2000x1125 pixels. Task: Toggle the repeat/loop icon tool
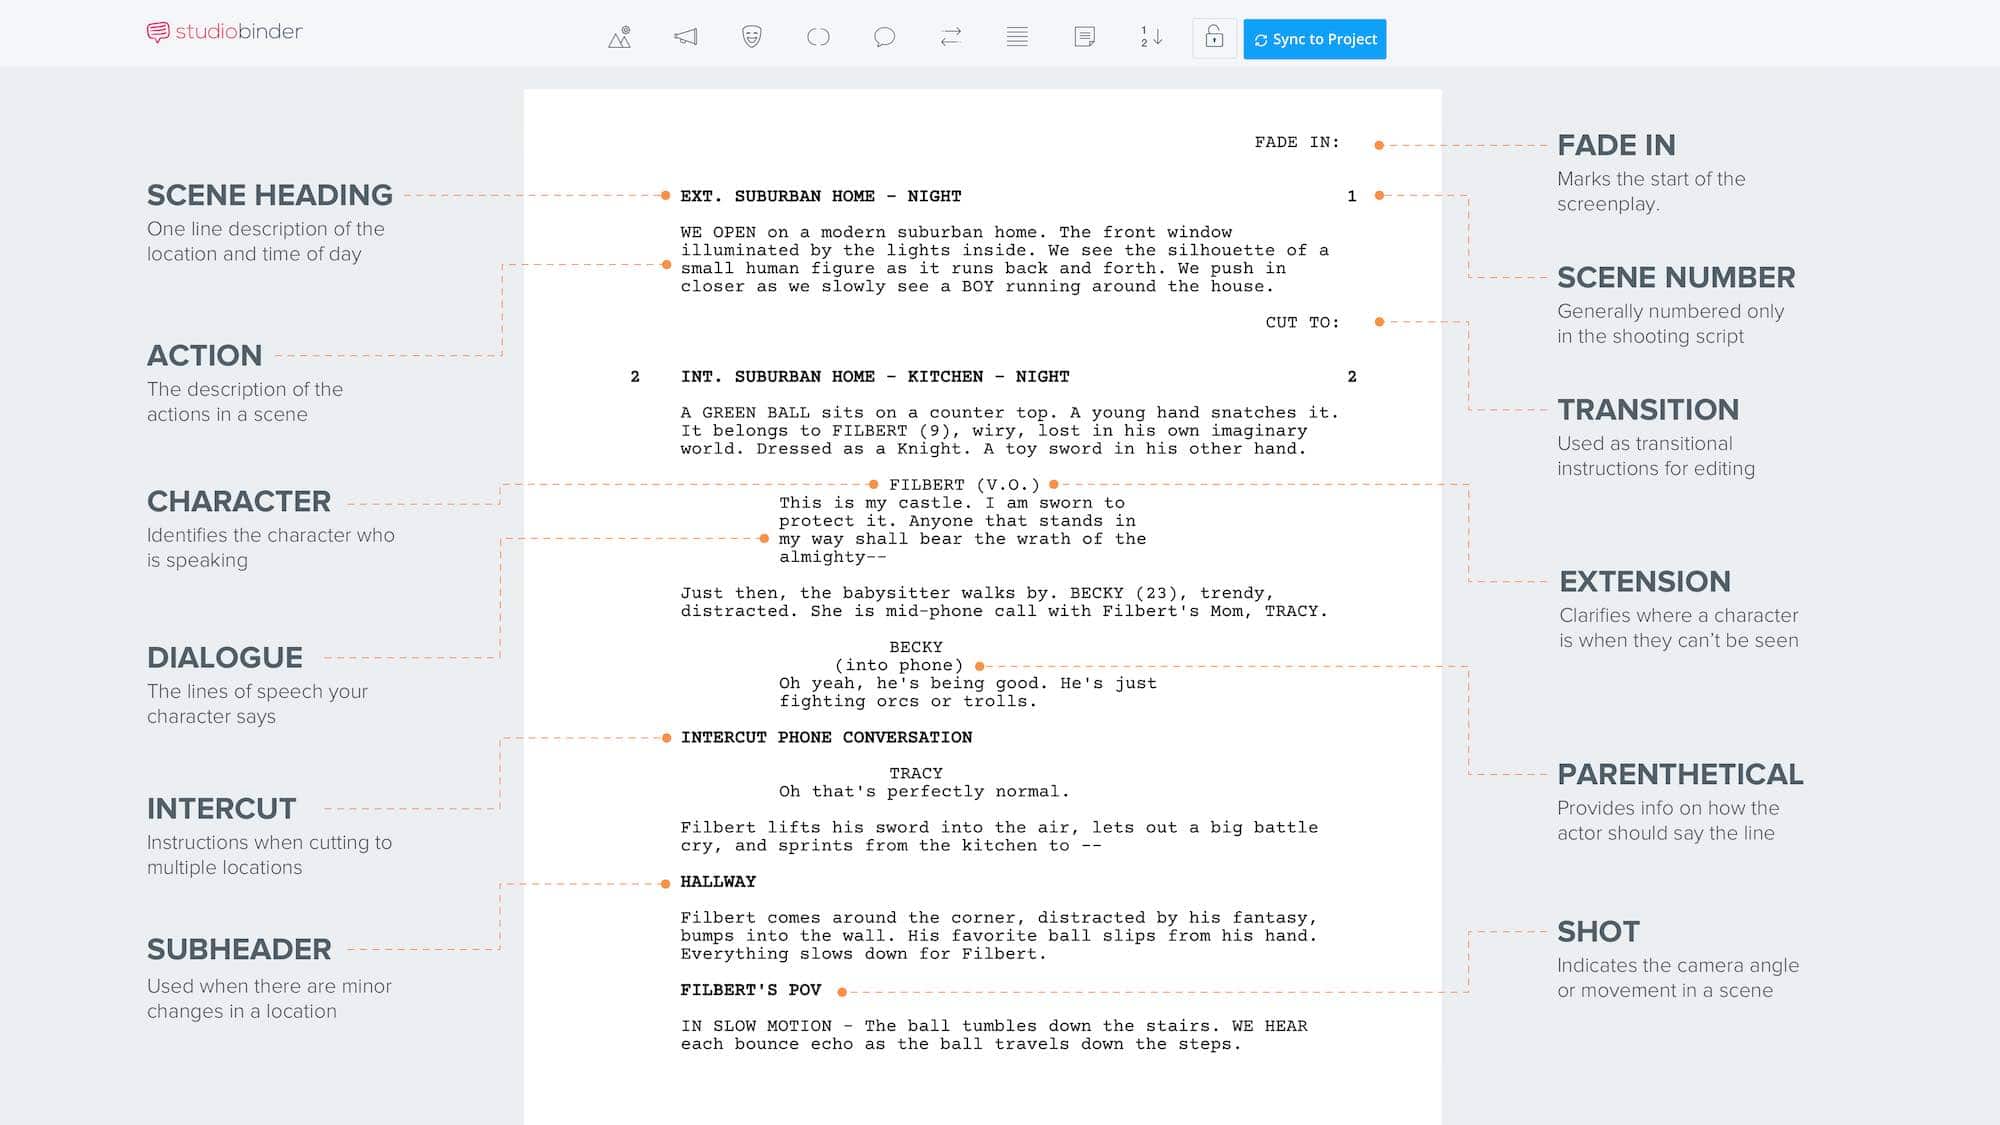coord(951,38)
